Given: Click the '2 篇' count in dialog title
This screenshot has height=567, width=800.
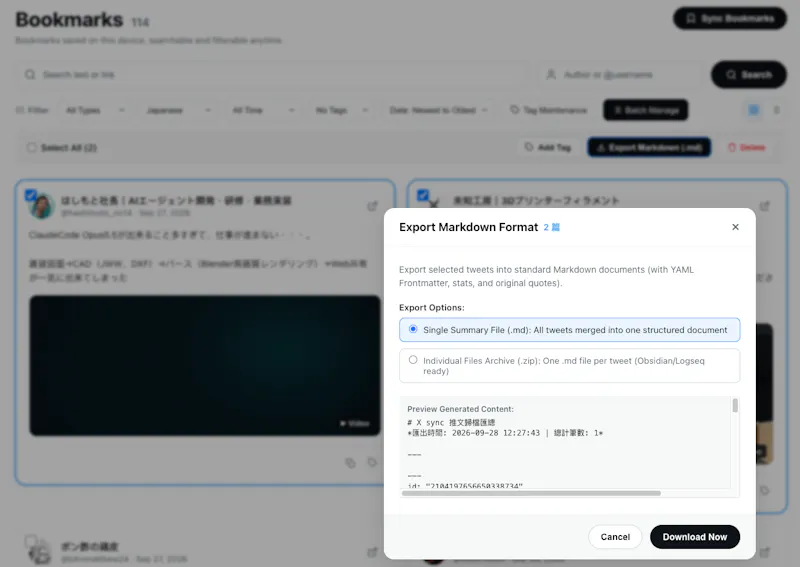Looking at the screenshot, I should tap(552, 227).
